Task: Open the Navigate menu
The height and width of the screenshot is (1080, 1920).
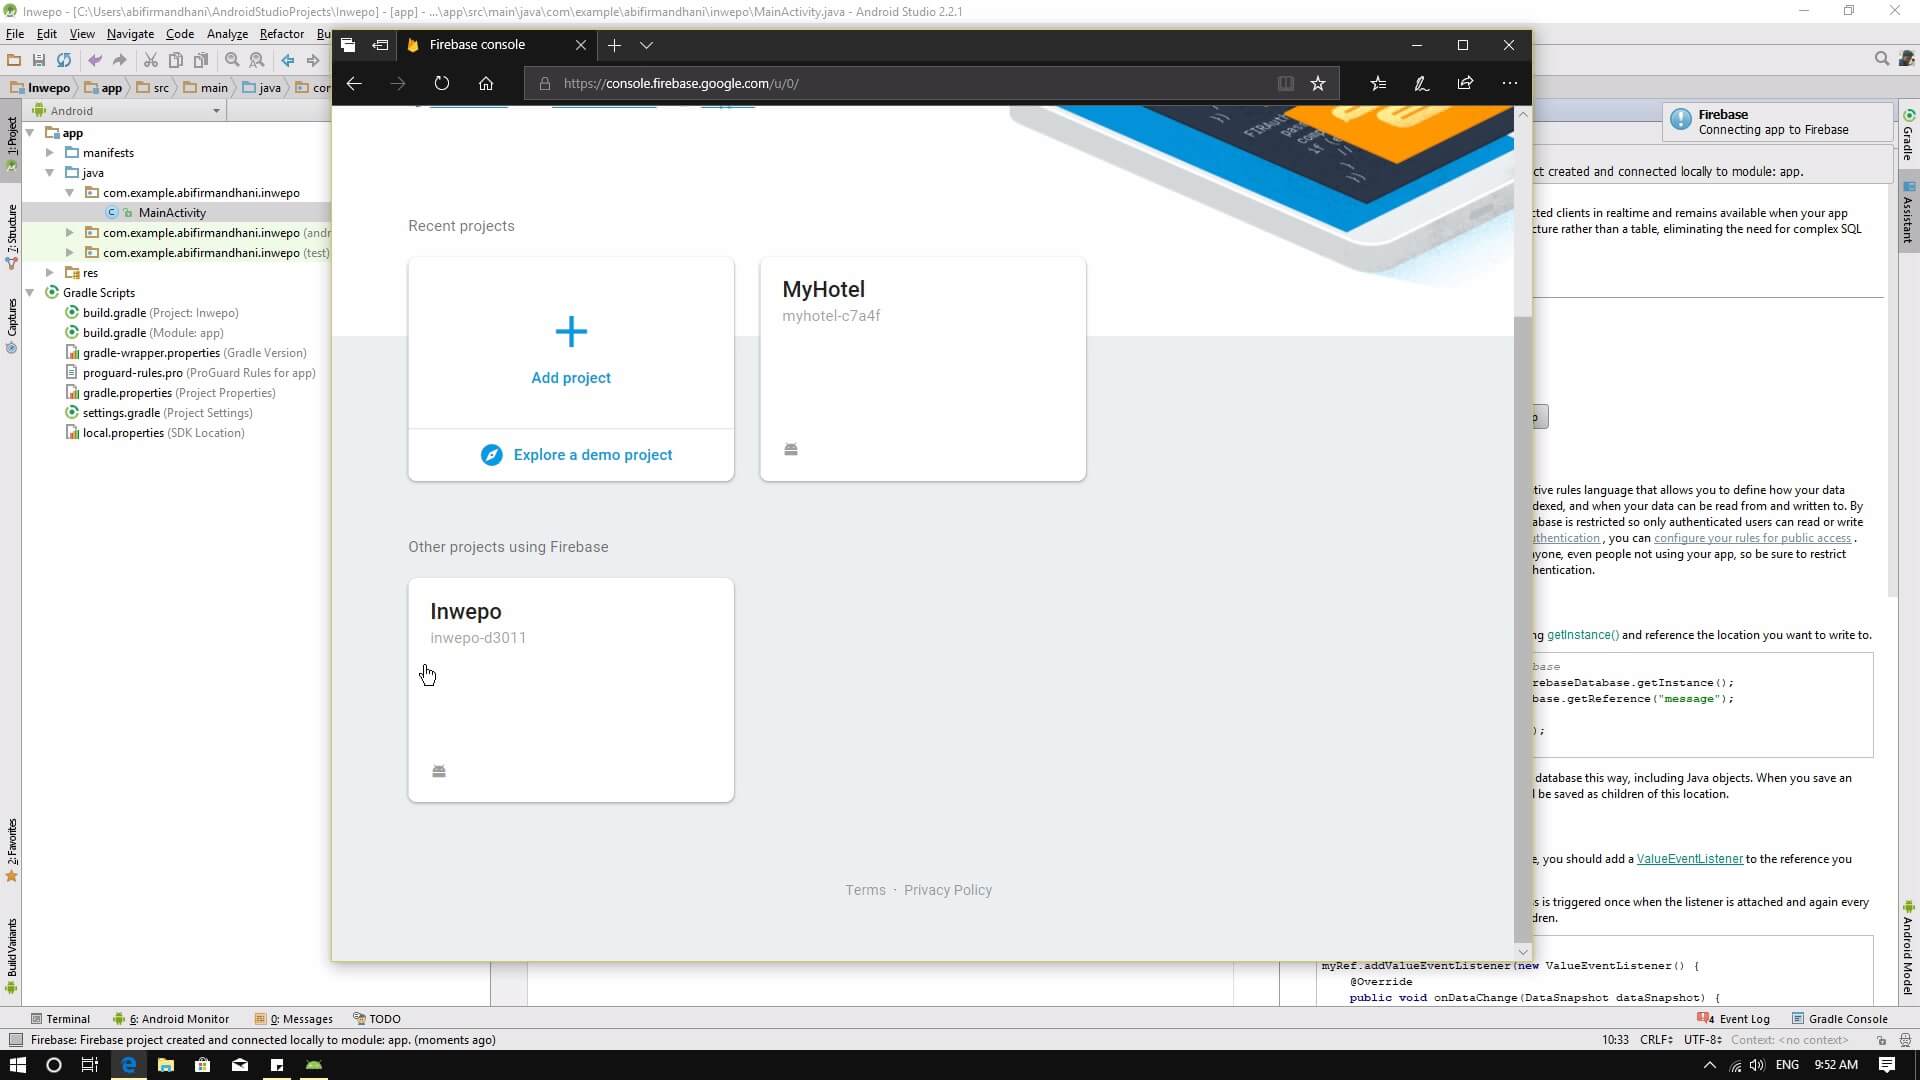Action: (x=130, y=34)
